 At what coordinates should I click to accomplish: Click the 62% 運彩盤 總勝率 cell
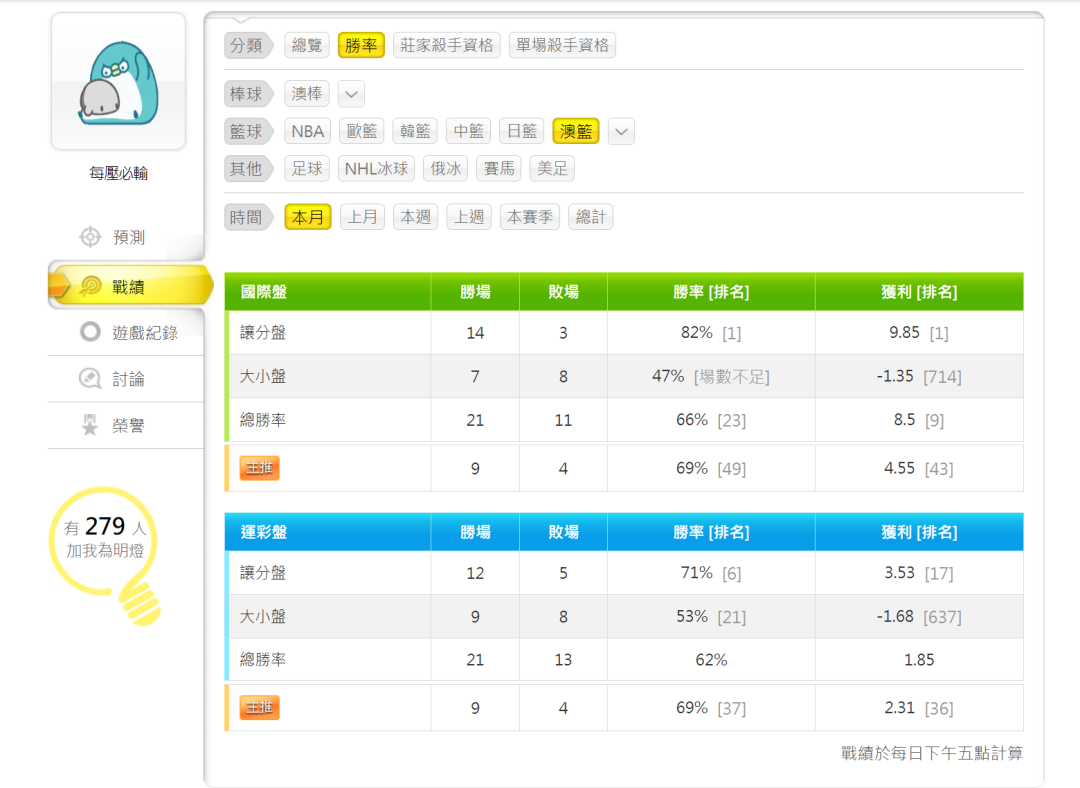pos(712,660)
